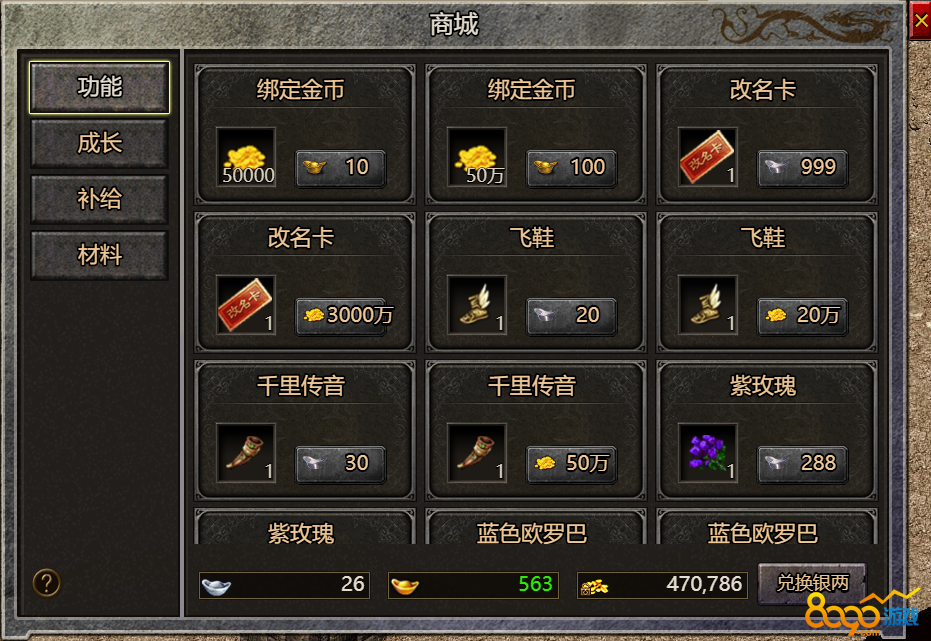Buy rename card for 3000万 coins
This screenshot has height=641, width=931.
pos(340,316)
